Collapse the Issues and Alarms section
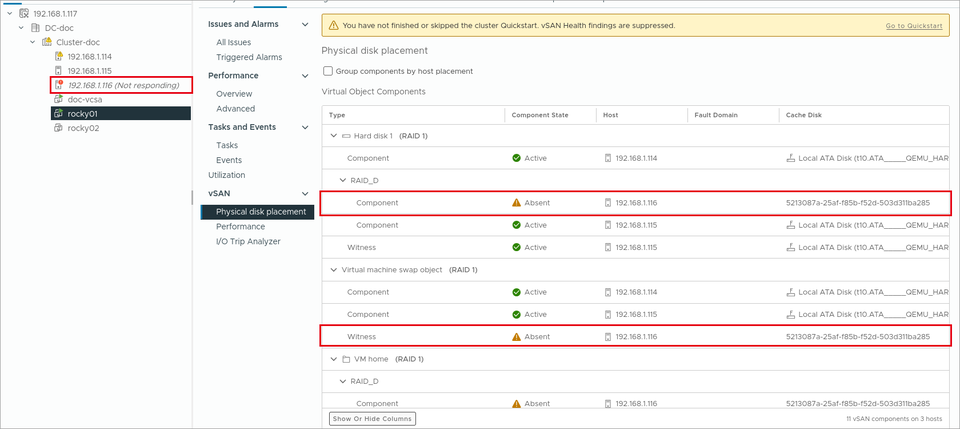Viewport: 960px width, 429px height. point(305,24)
